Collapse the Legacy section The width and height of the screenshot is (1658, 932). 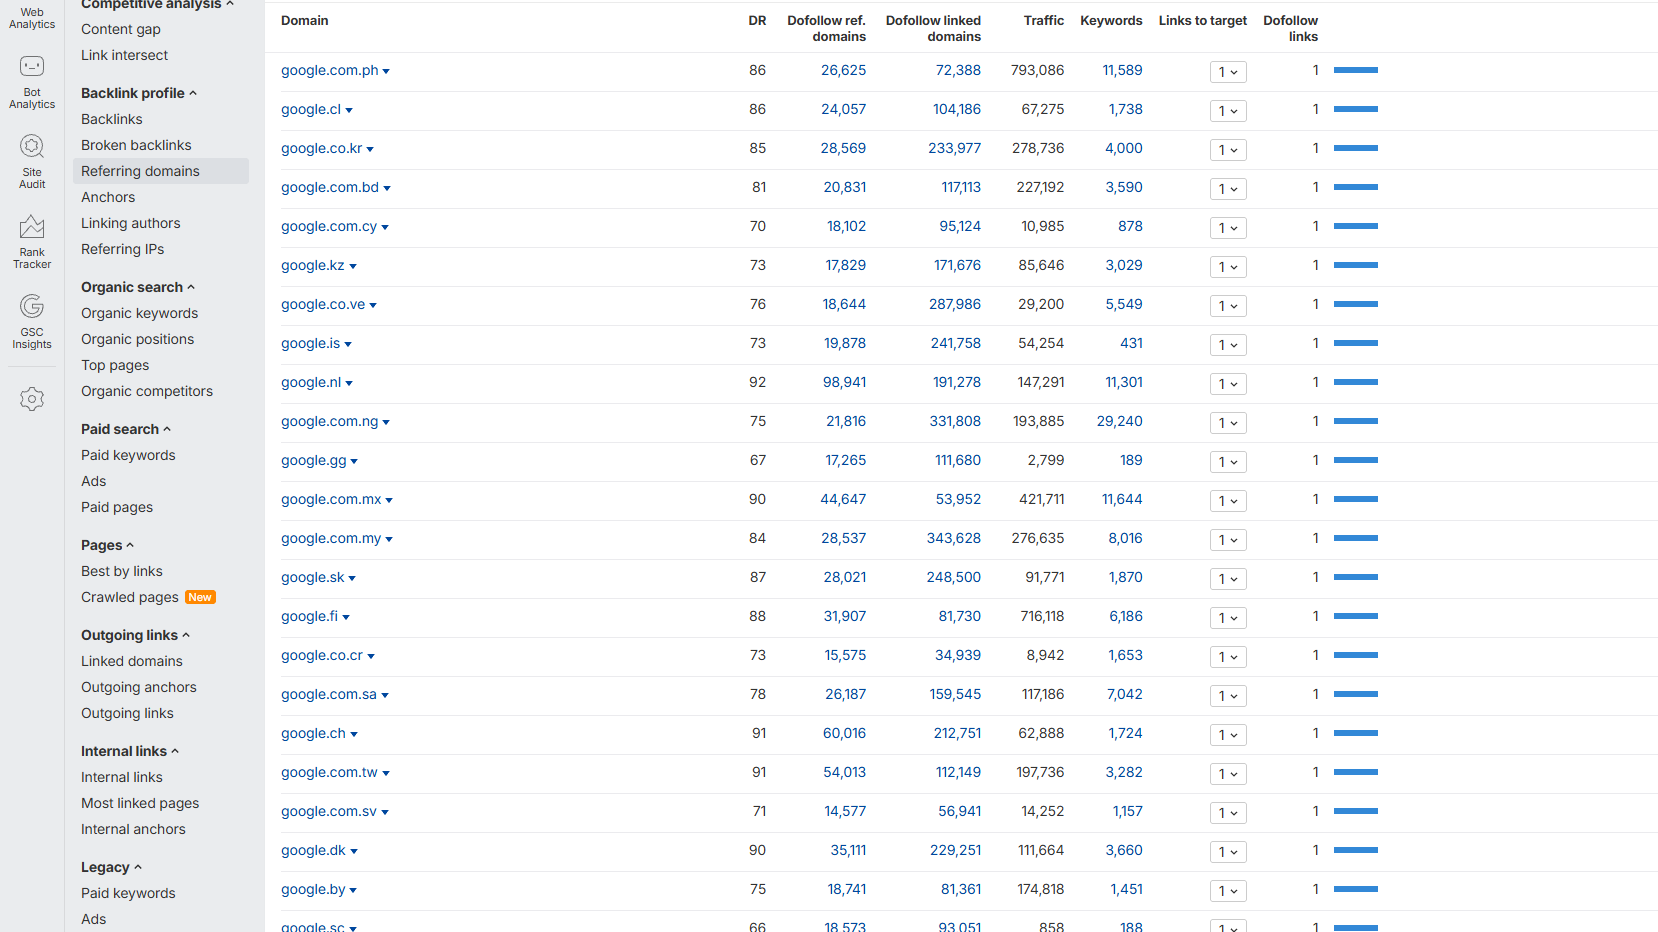point(111,867)
